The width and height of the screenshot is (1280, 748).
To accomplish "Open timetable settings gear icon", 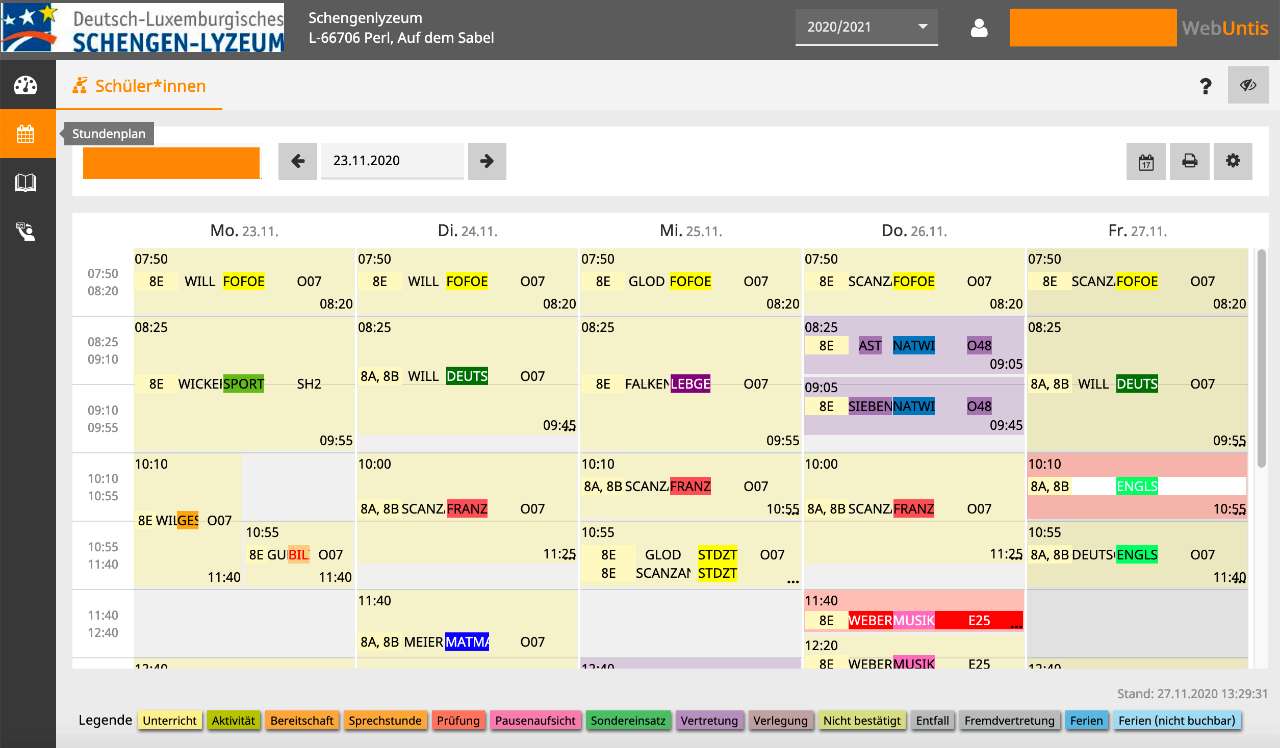I will pyautogui.click(x=1233, y=161).
